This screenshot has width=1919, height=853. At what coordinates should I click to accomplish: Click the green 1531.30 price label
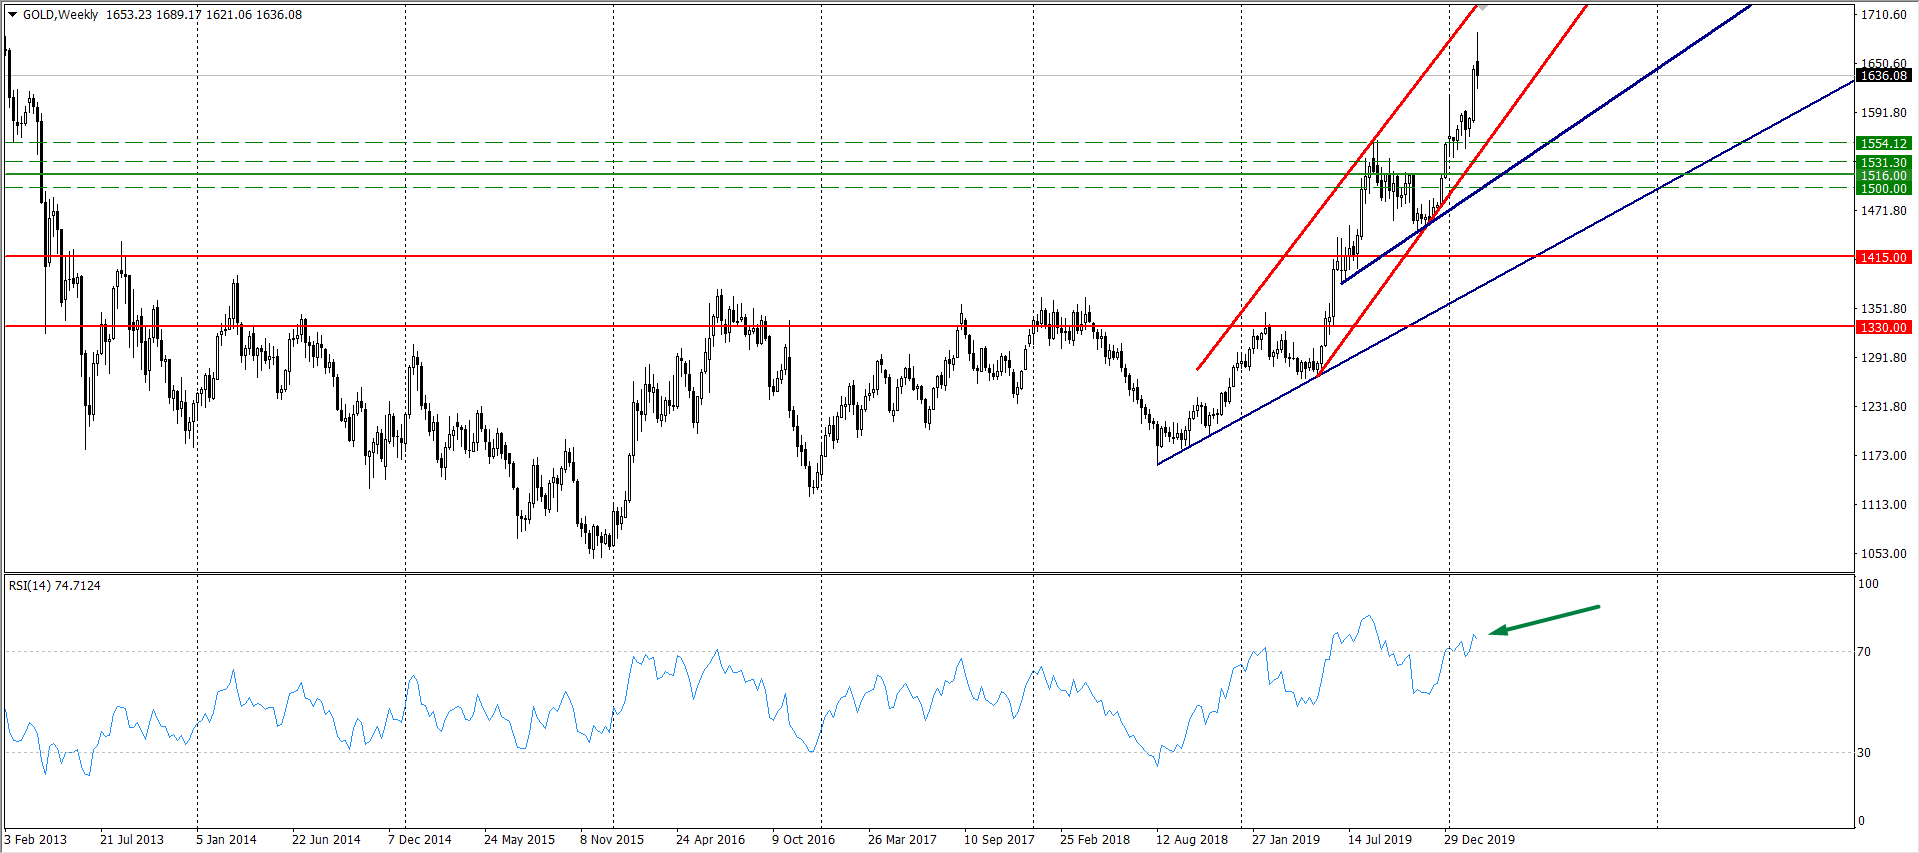point(1883,162)
